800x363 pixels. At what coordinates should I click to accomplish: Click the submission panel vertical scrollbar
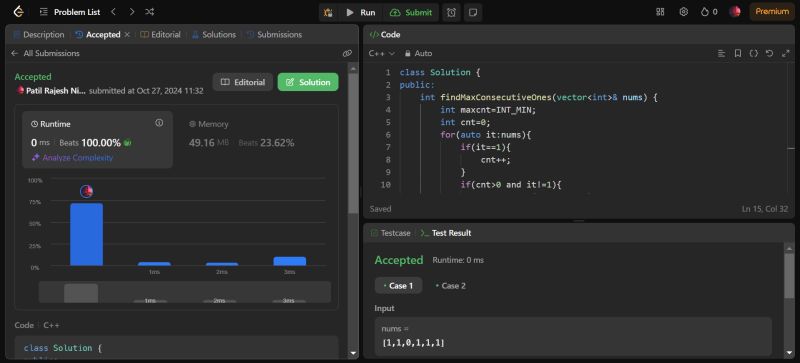[x=353, y=143]
